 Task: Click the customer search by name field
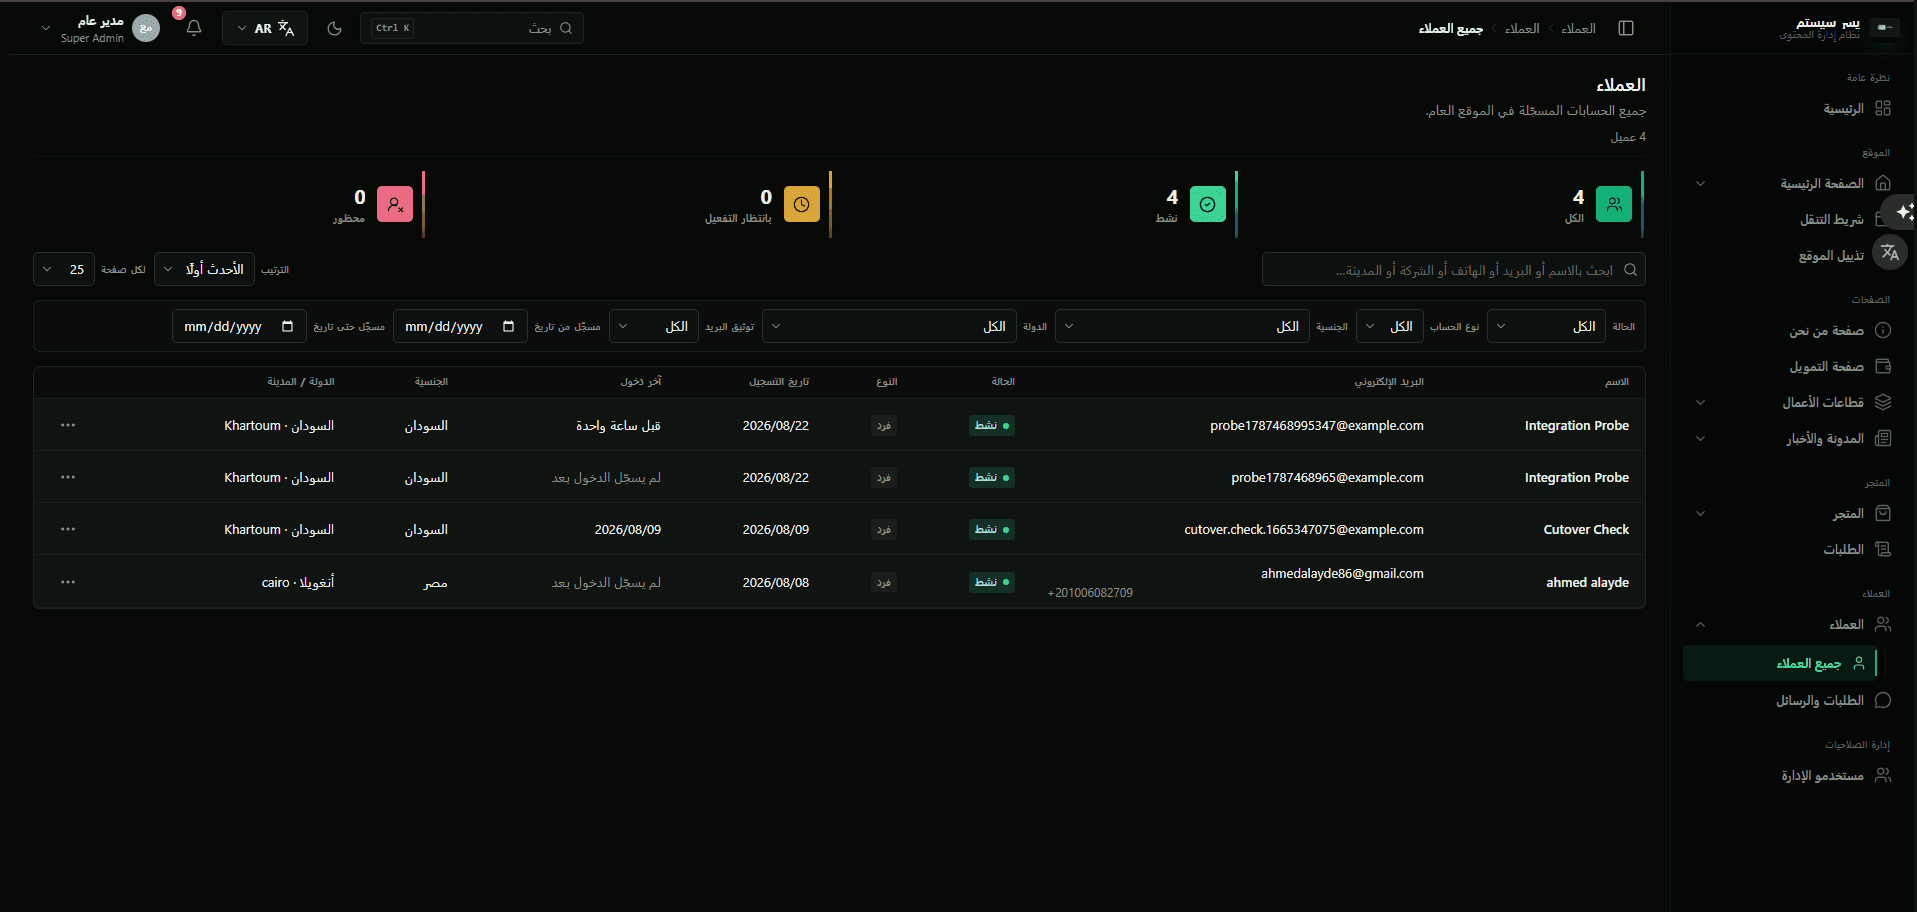(x=1453, y=270)
